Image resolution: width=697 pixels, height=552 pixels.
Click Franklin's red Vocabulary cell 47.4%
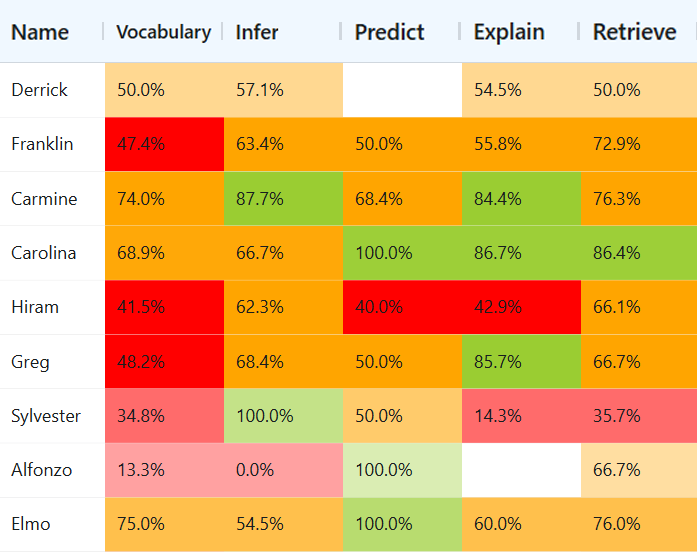coord(164,144)
